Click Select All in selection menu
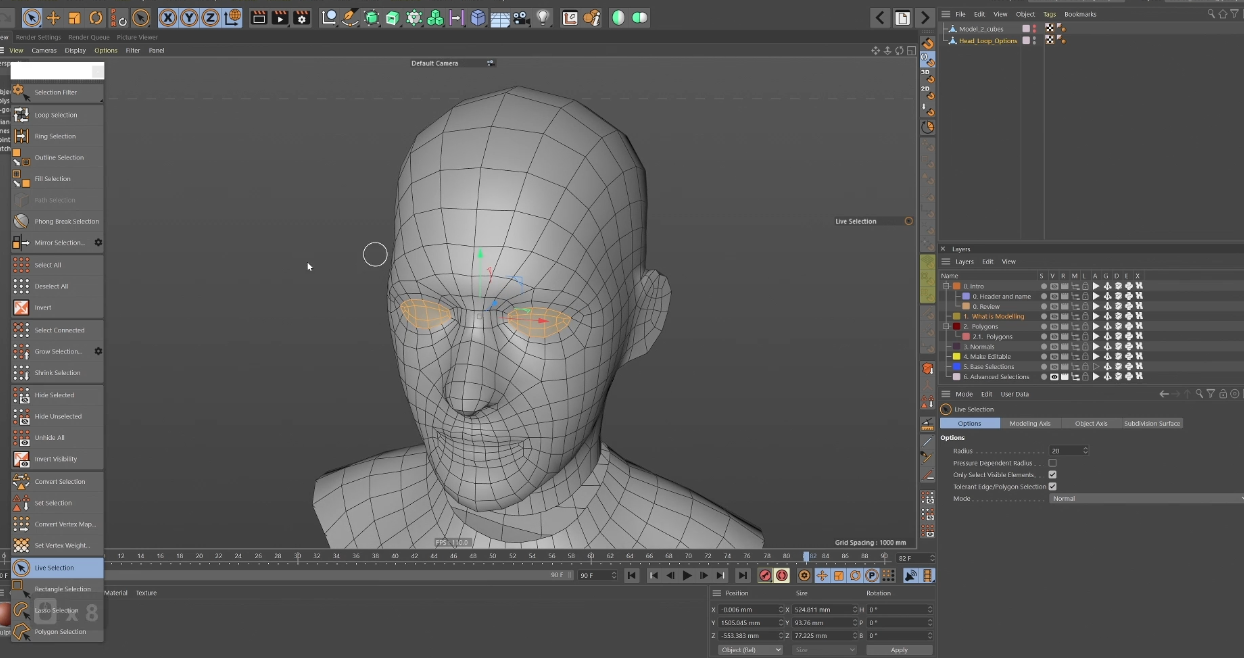 coord(57,265)
